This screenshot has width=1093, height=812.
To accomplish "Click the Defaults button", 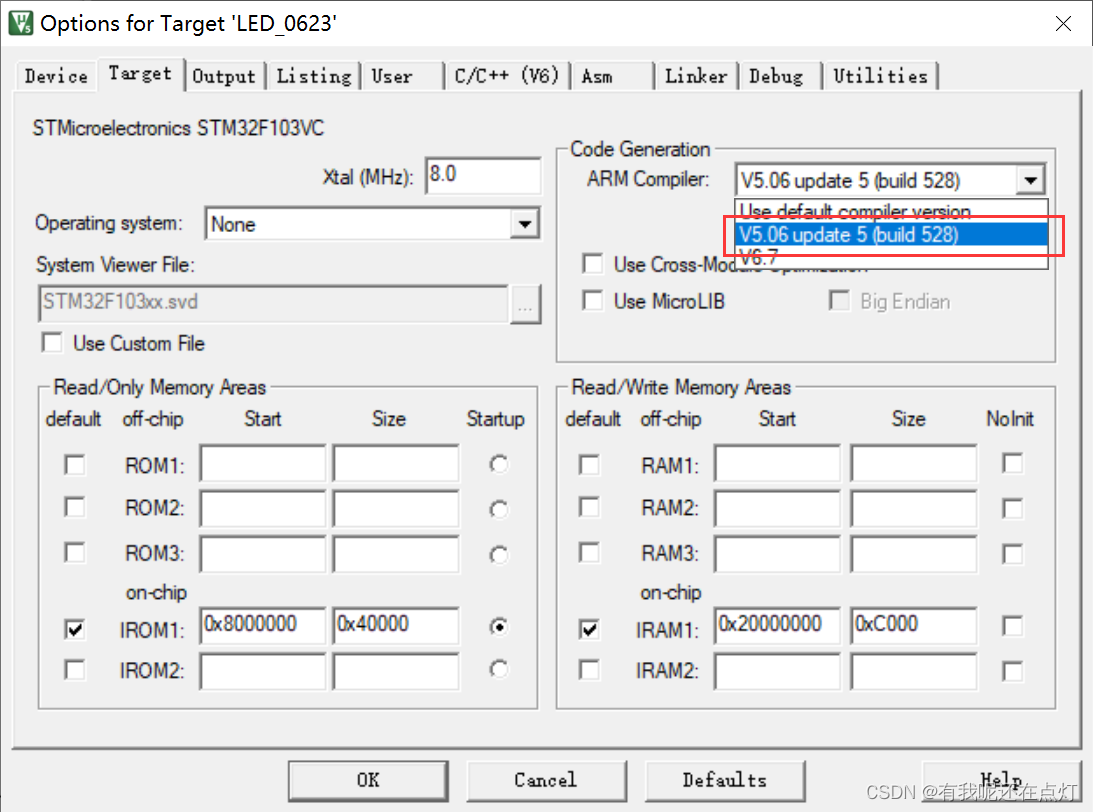I will 725,780.
